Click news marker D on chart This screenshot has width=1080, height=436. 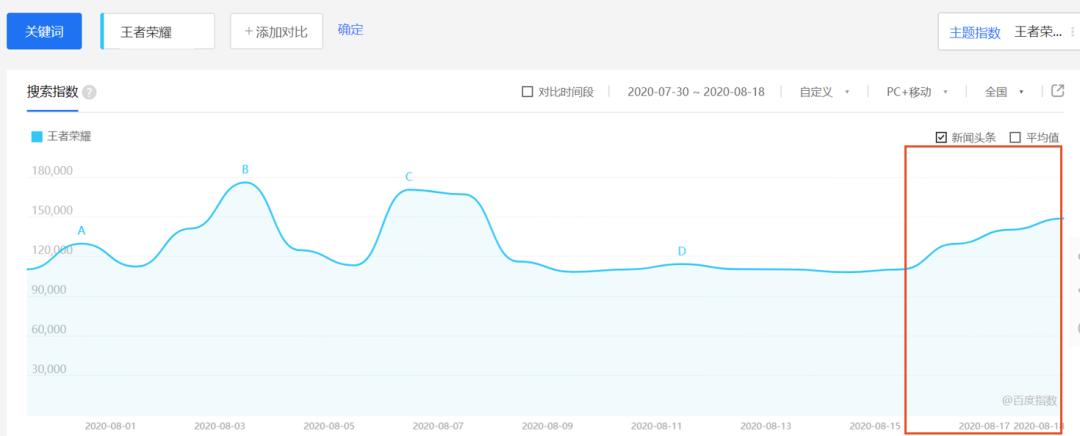tap(682, 251)
